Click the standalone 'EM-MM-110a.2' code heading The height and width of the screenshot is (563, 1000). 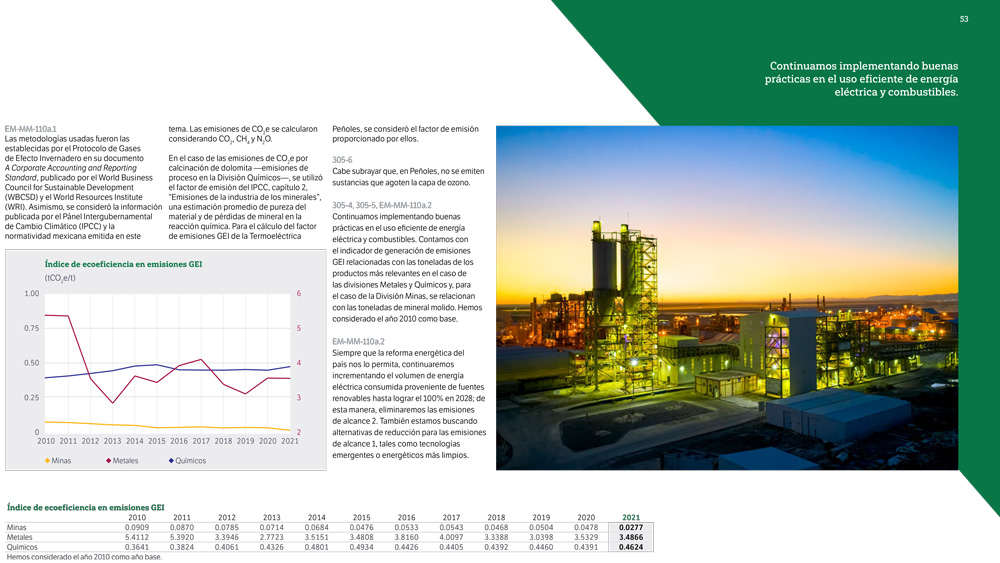[358, 342]
